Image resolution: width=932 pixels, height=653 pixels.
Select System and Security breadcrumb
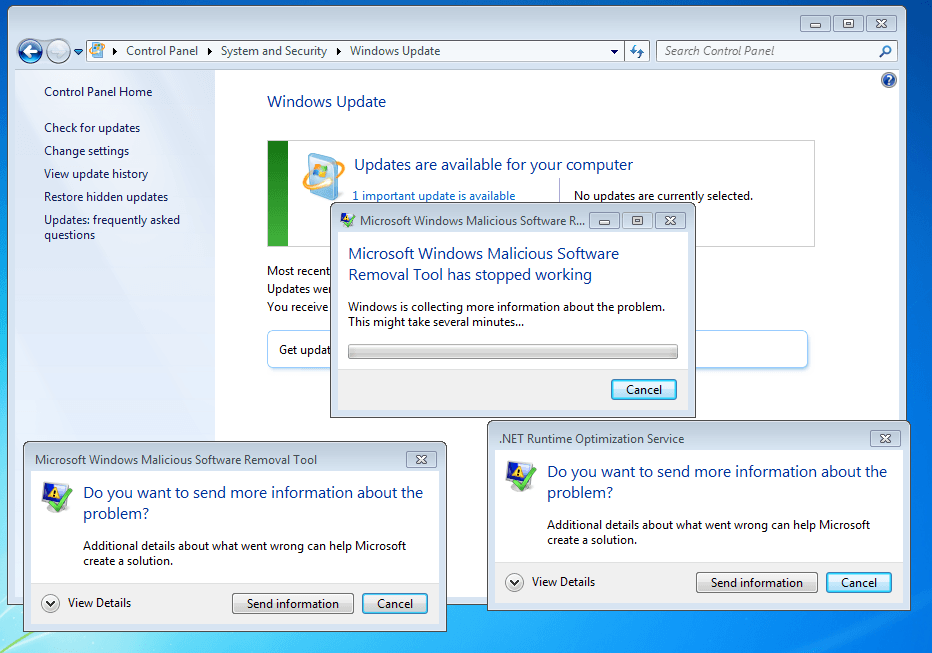(x=273, y=51)
